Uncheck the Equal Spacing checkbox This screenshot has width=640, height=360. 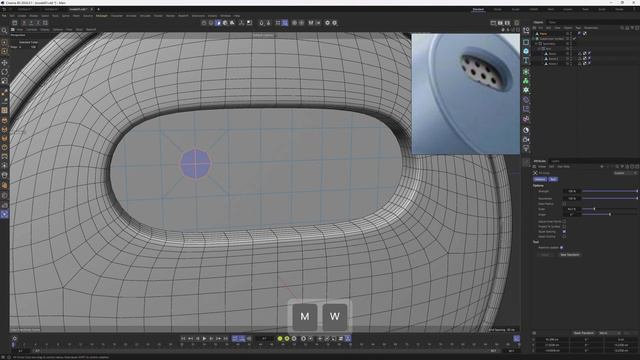coord(564,231)
